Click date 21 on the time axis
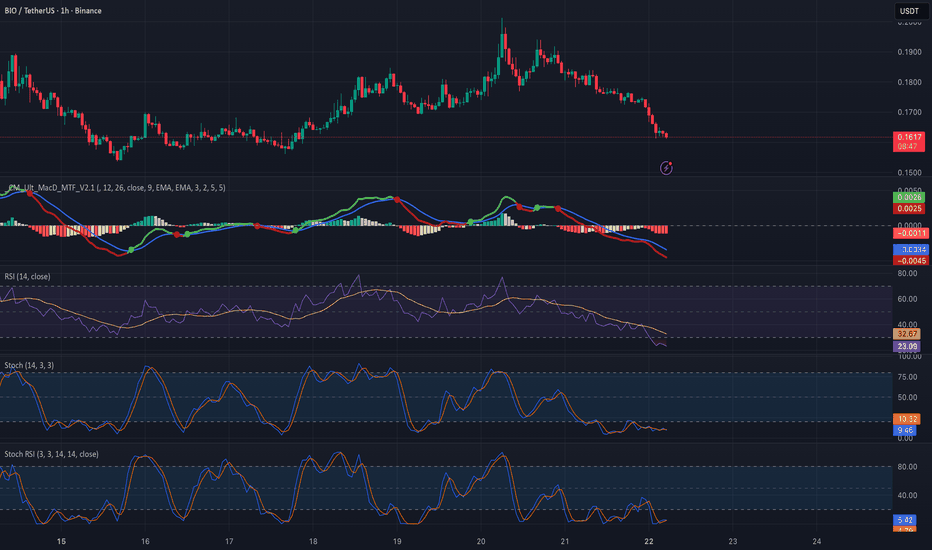This screenshot has width=932, height=550. coord(565,541)
